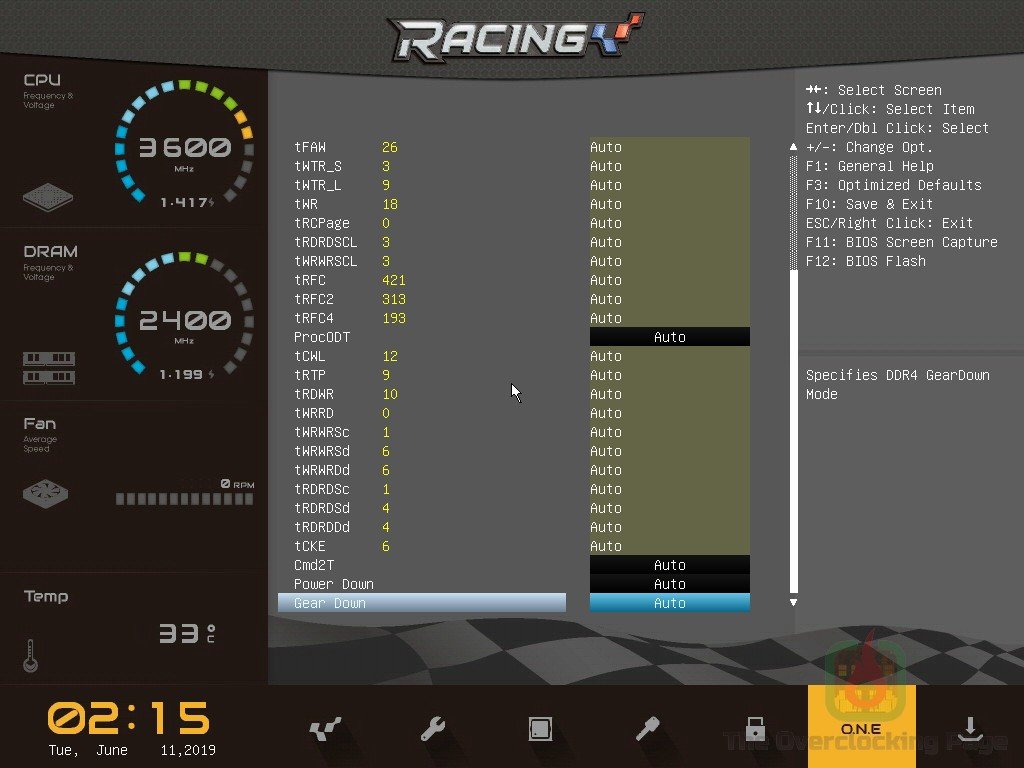Screen dimensions: 1024x768
Task: Open BIOS settings via the wrench icon
Action: [432, 729]
